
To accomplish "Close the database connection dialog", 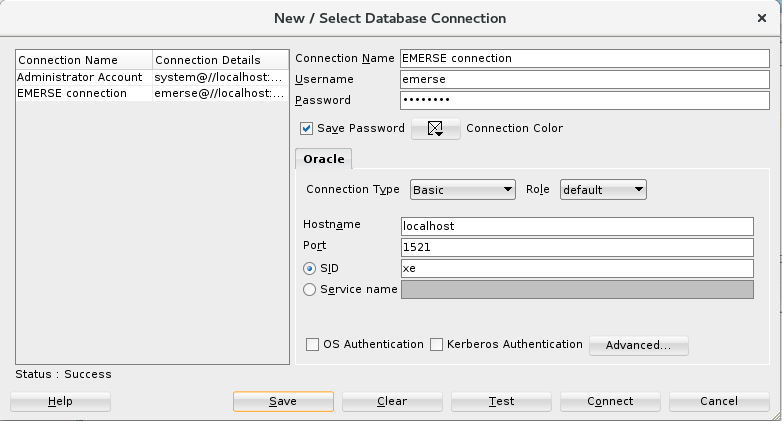I will pos(762,18).
